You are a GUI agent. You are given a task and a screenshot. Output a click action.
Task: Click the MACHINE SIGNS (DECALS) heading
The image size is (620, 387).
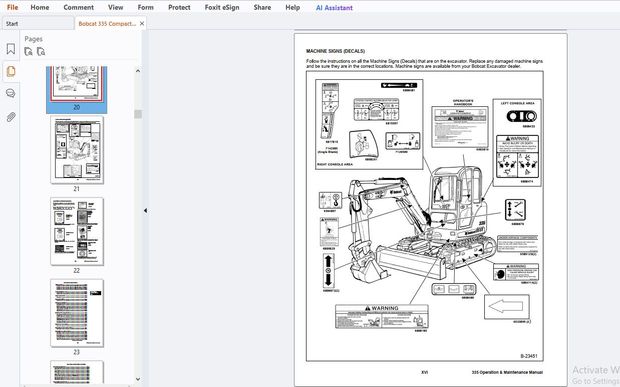click(335, 51)
